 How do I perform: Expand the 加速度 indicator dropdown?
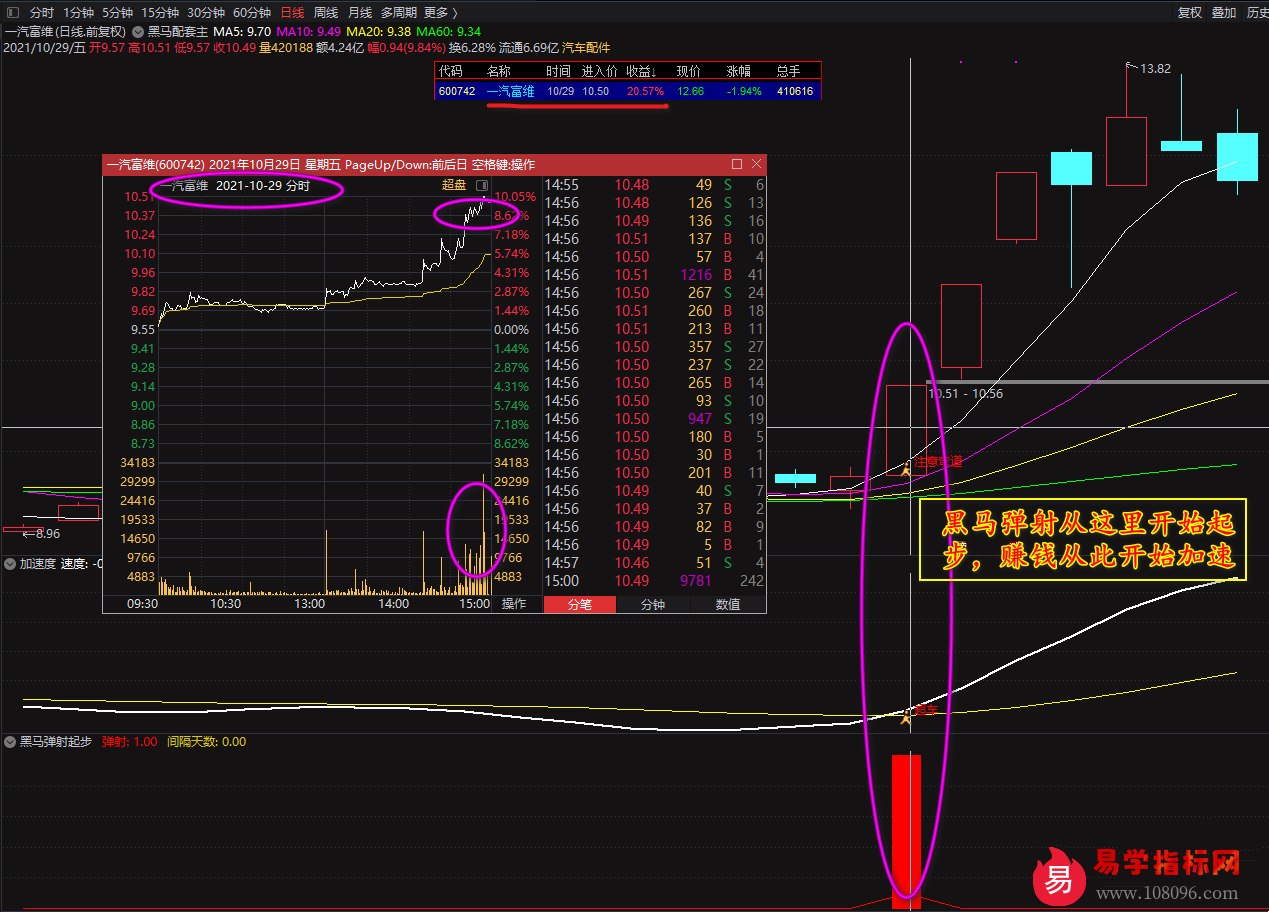[10, 564]
